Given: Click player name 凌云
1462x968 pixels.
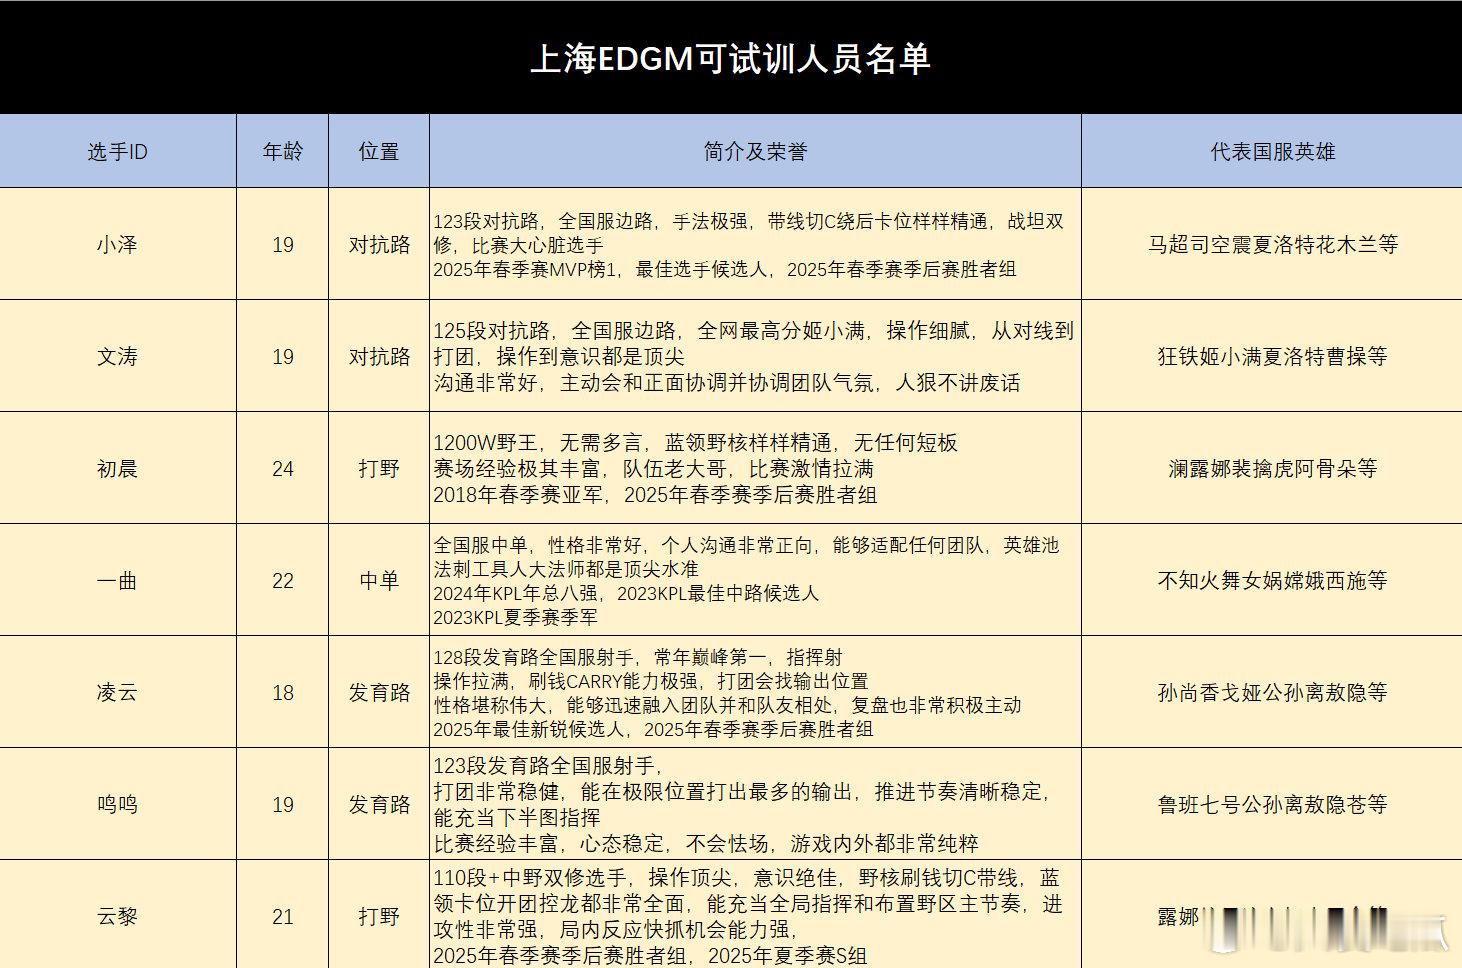Looking at the screenshot, I should tap(117, 692).
